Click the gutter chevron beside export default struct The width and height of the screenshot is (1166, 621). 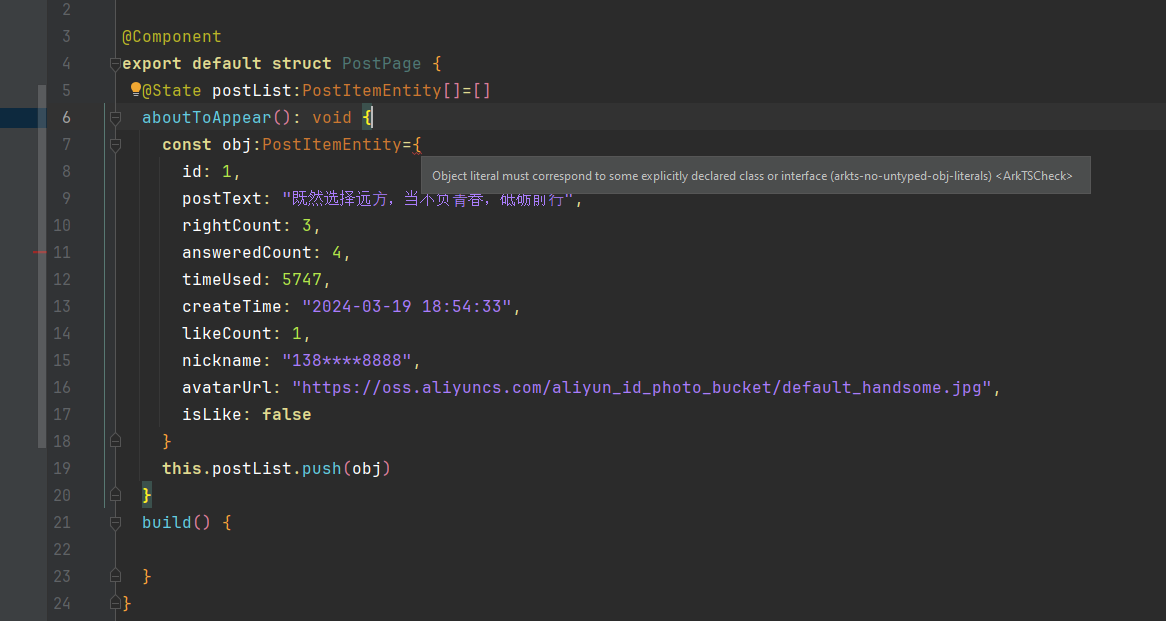point(114,62)
